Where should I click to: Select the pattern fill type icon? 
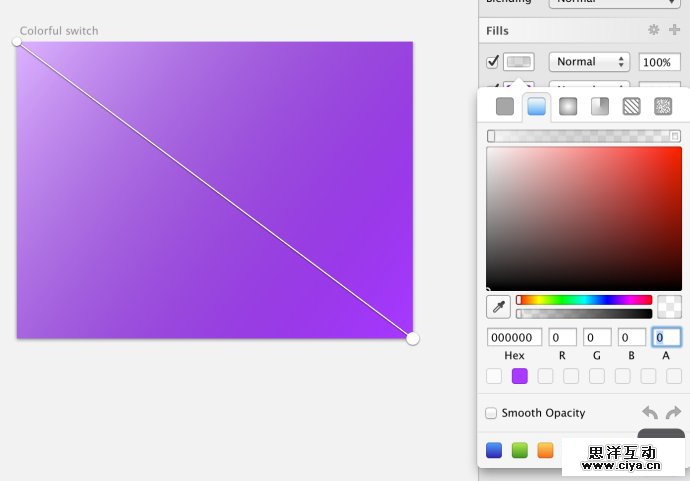tap(631, 107)
